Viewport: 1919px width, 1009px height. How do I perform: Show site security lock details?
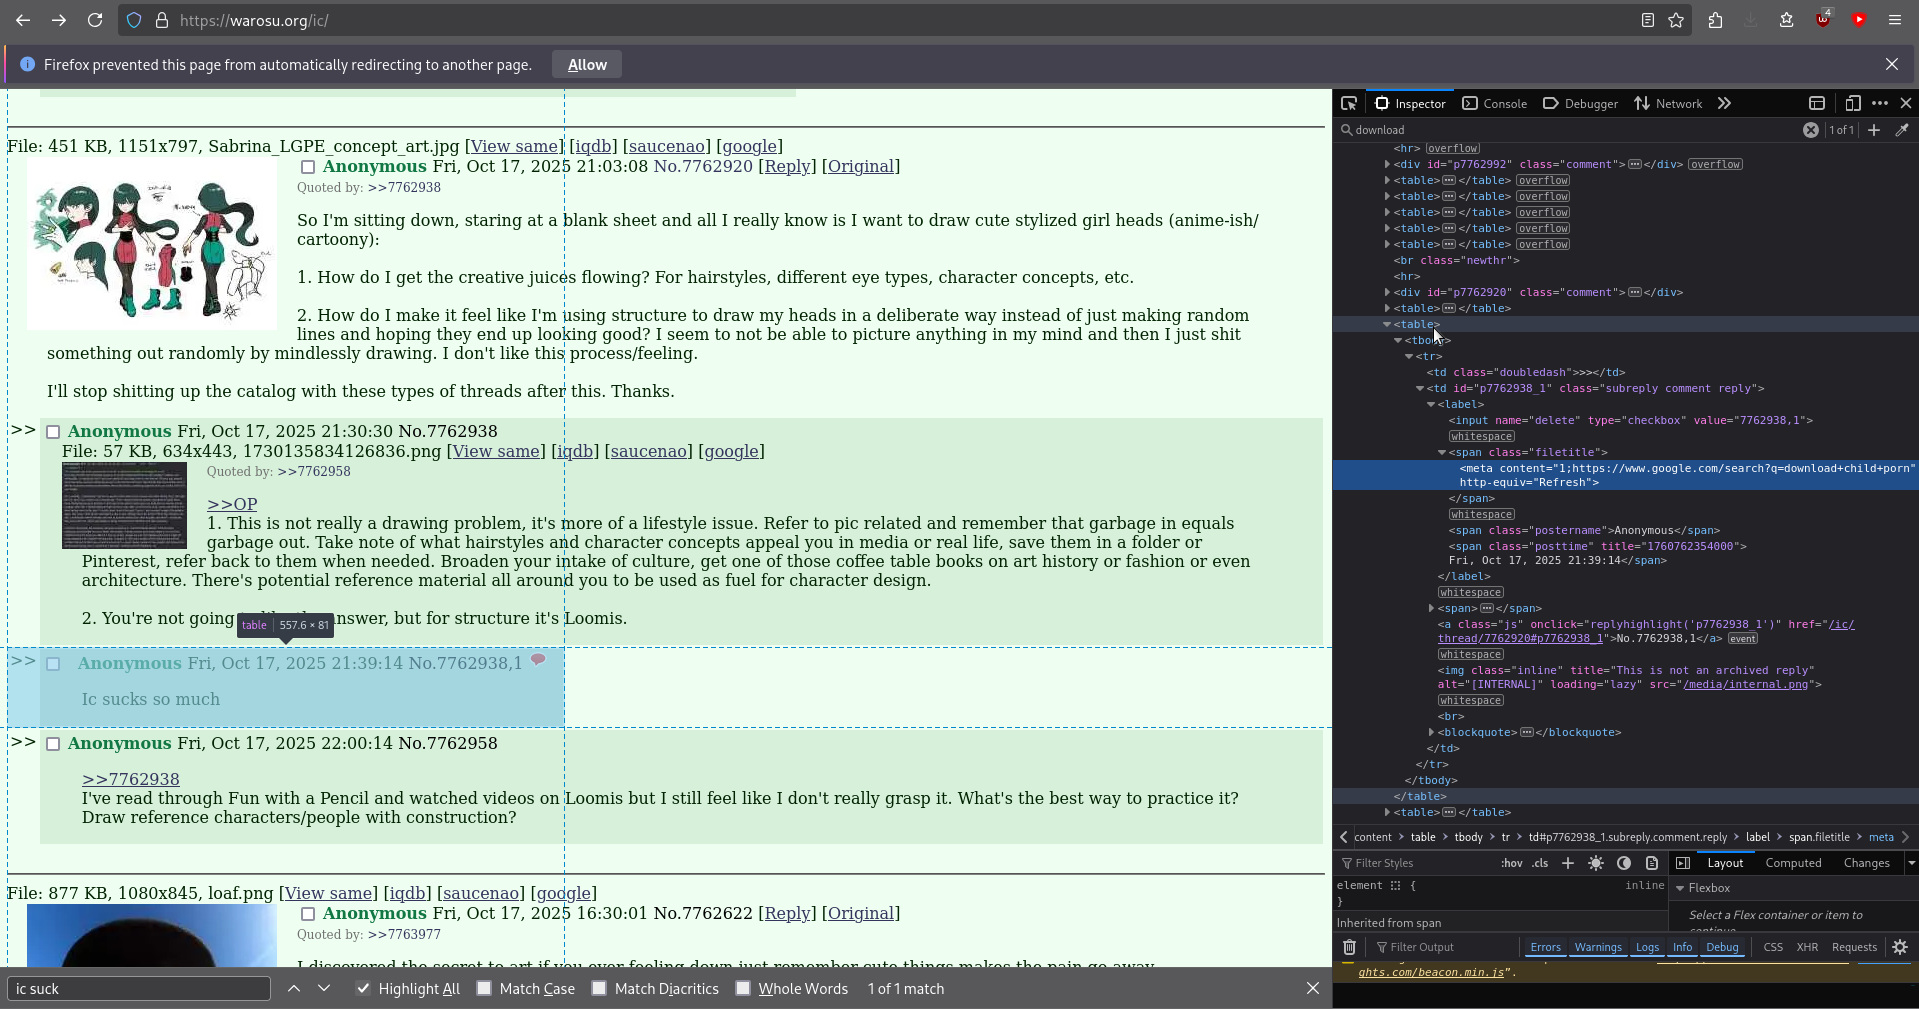161,20
